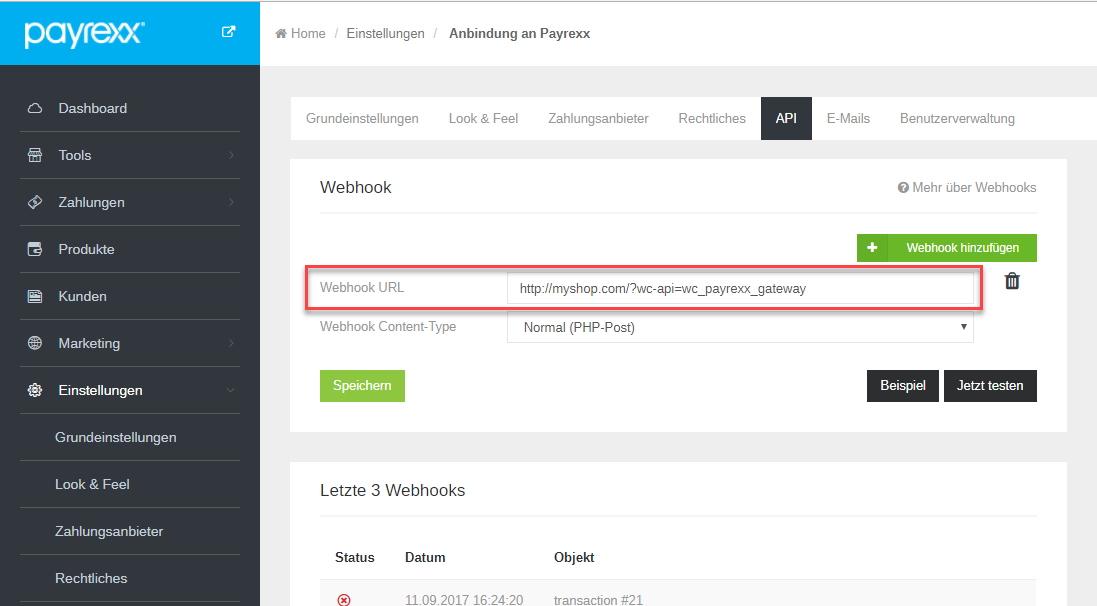Switch to the E-Mails tab
The height and width of the screenshot is (606, 1097).
[848, 118]
